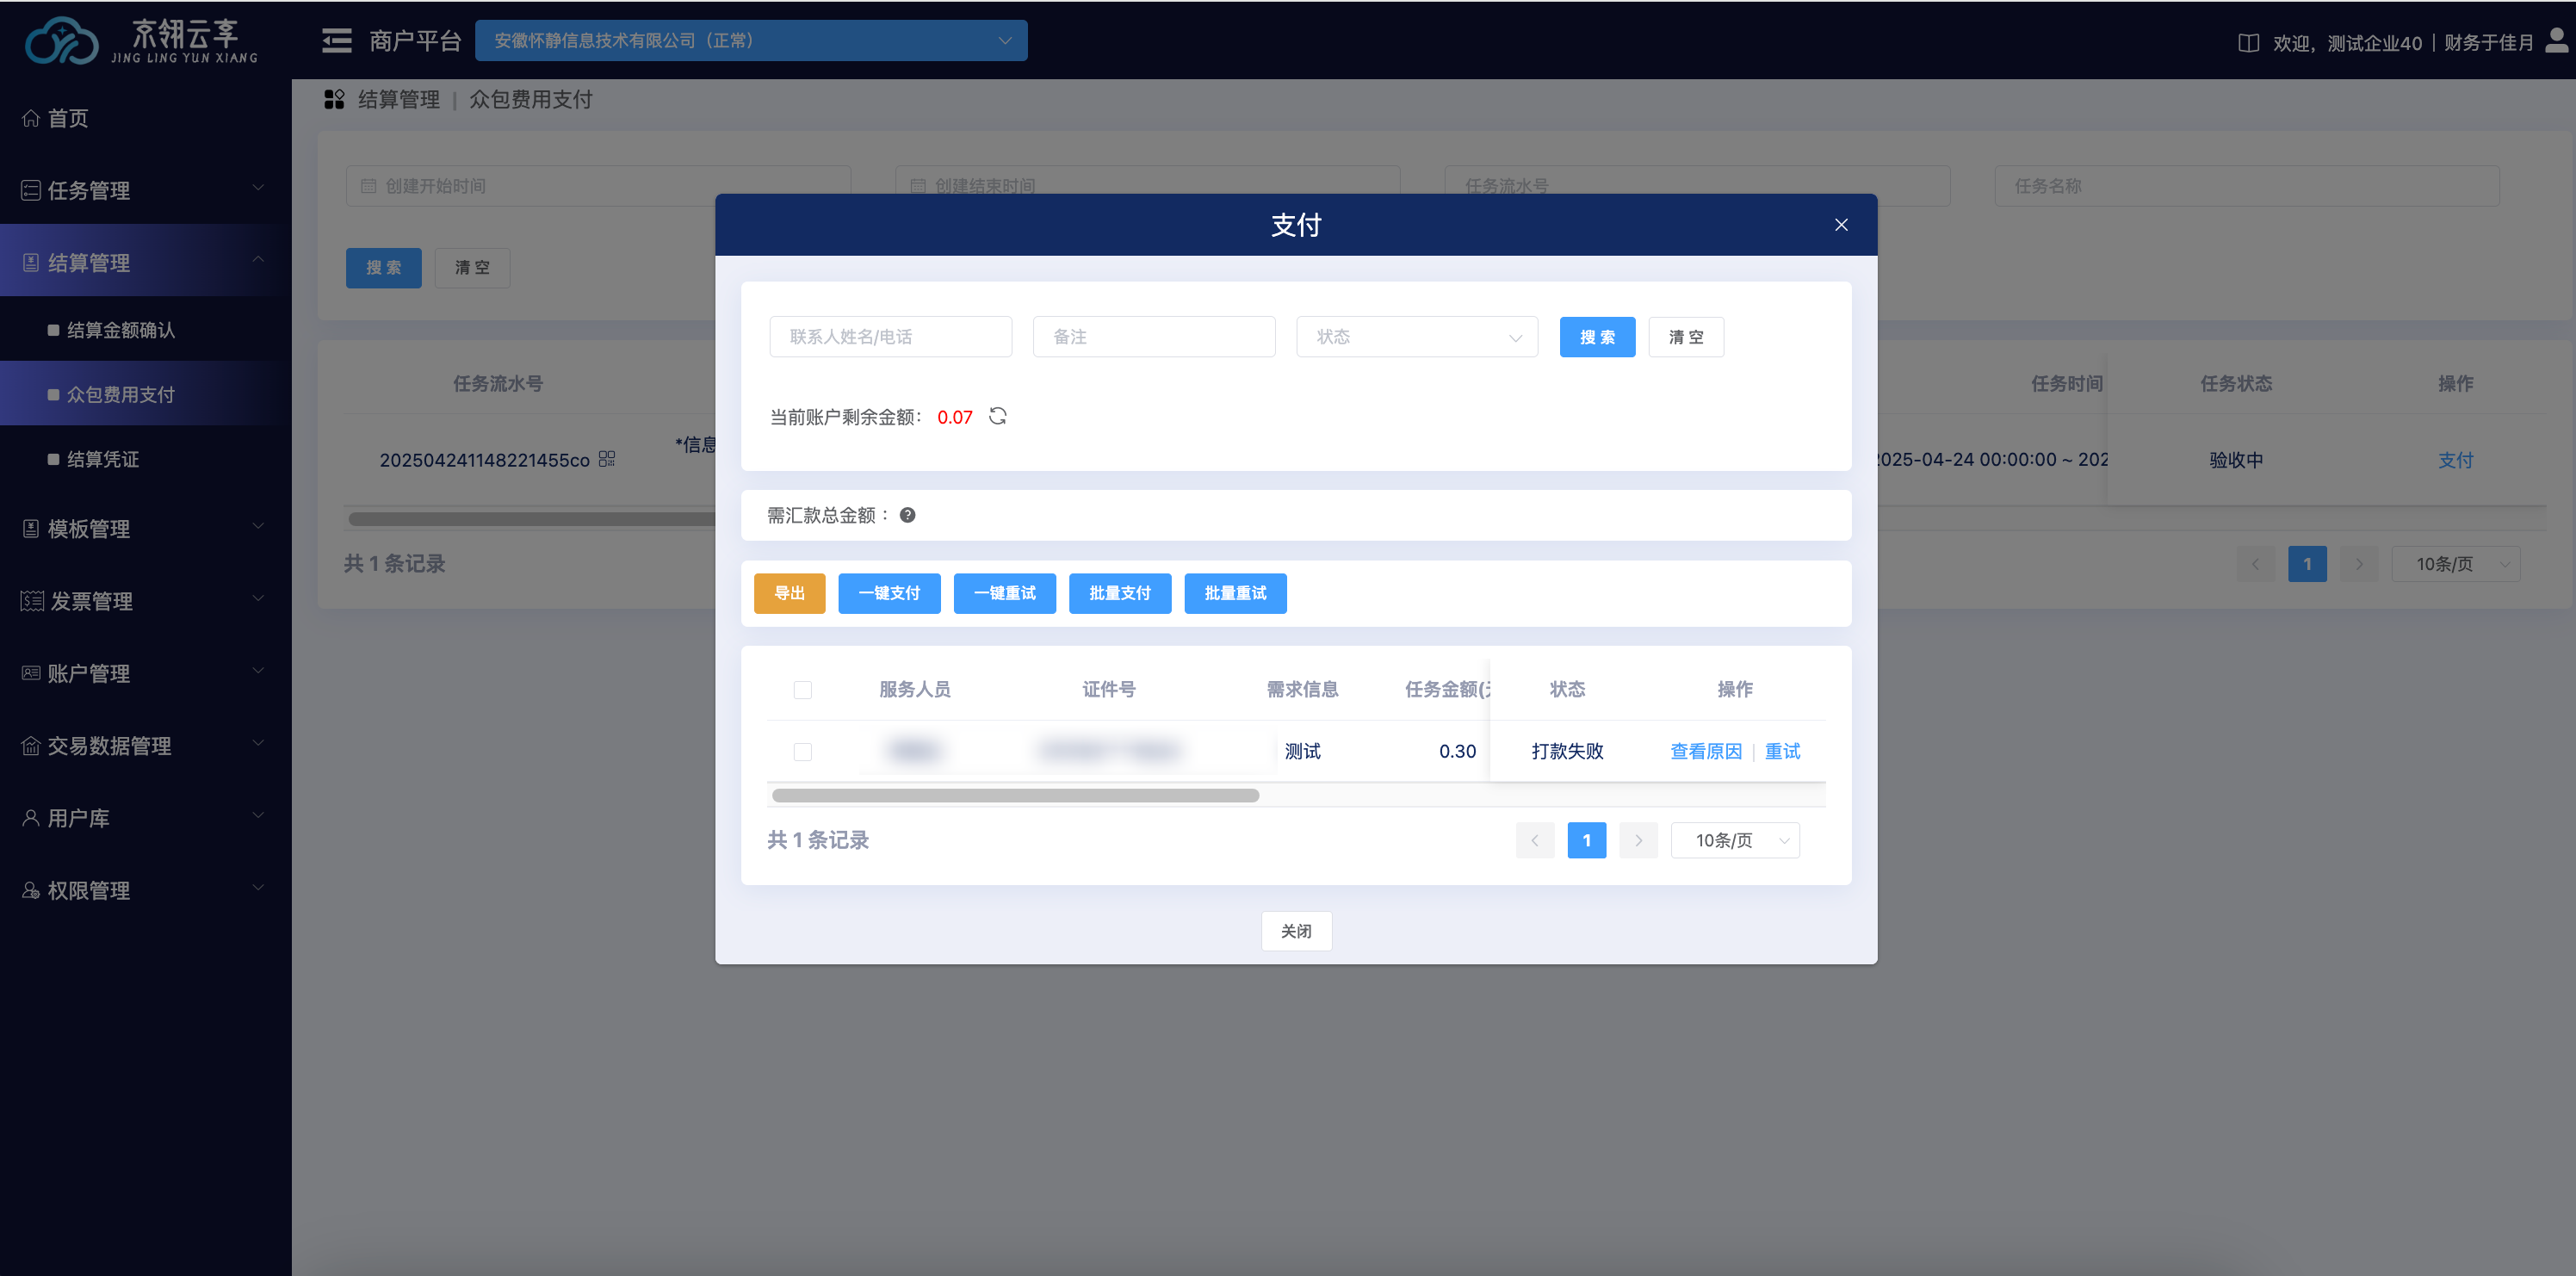Click the QR code icon next to task serial number

click(607, 459)
